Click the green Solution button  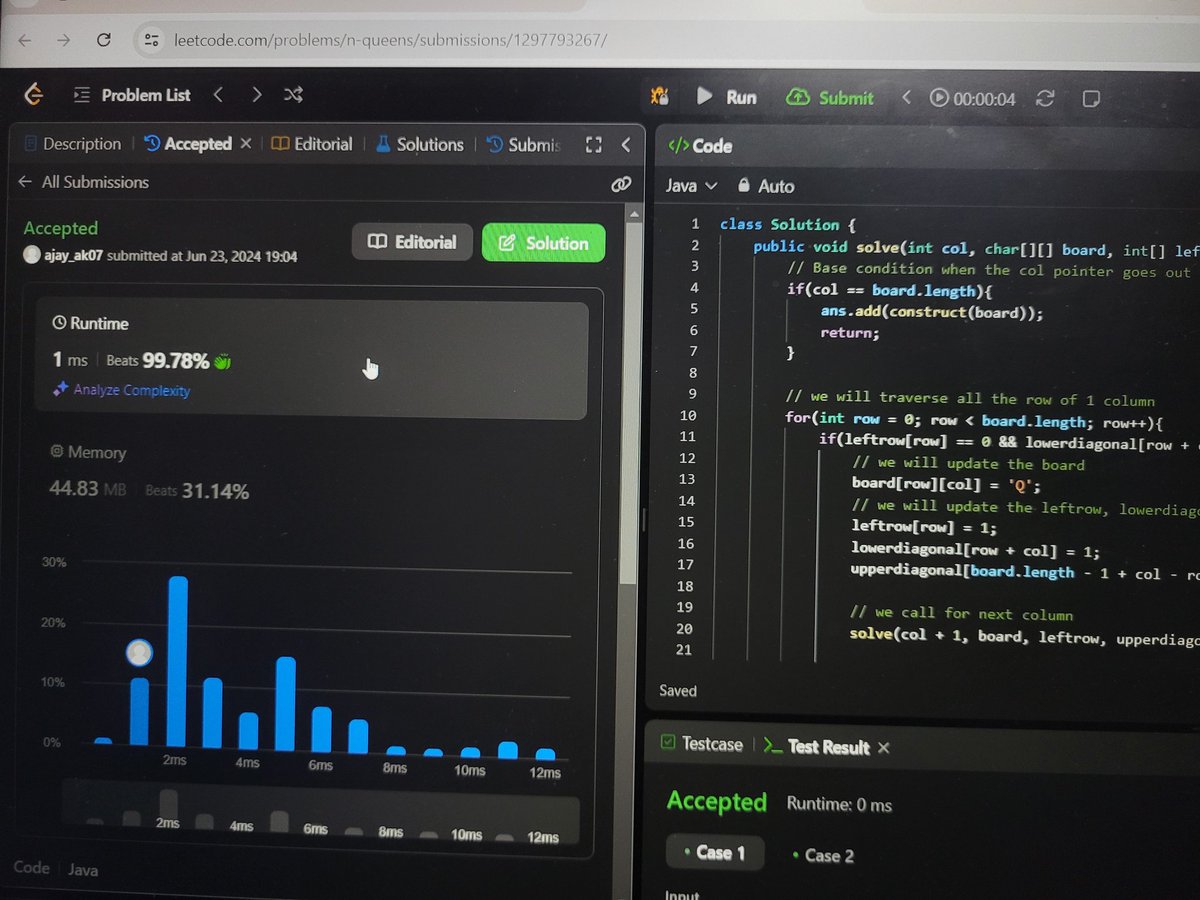point(544,243)
